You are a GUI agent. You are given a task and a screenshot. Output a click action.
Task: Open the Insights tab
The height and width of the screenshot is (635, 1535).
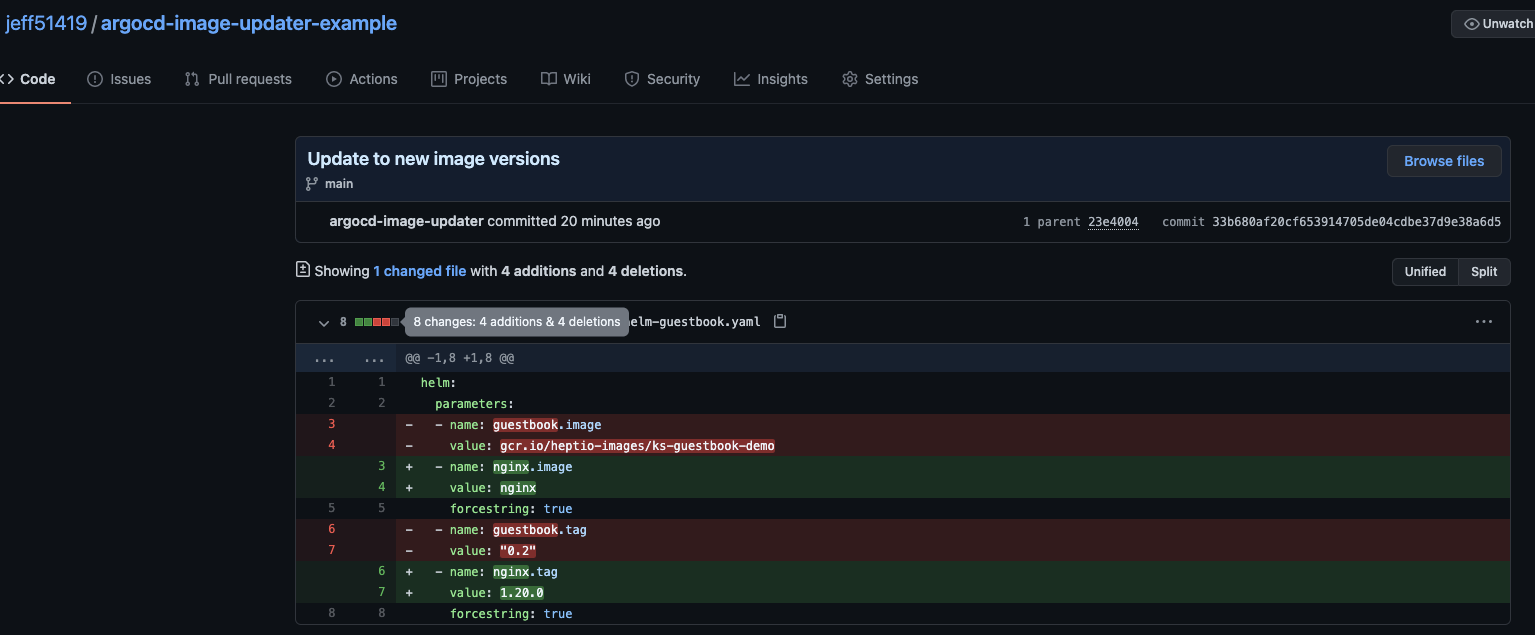(771, 79)
